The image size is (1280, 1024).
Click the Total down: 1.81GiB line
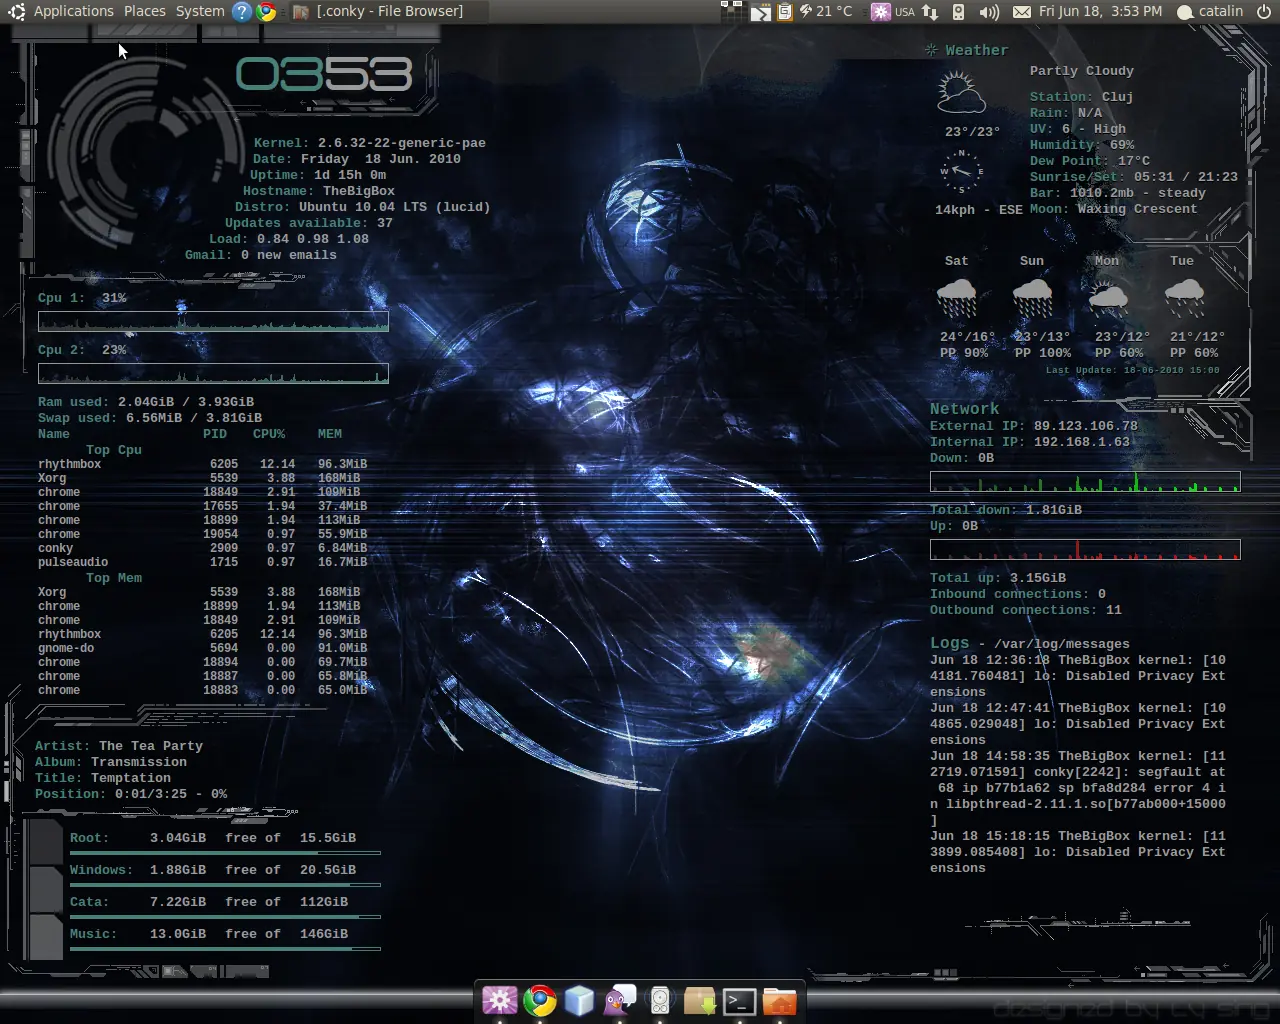point(1006,510)
